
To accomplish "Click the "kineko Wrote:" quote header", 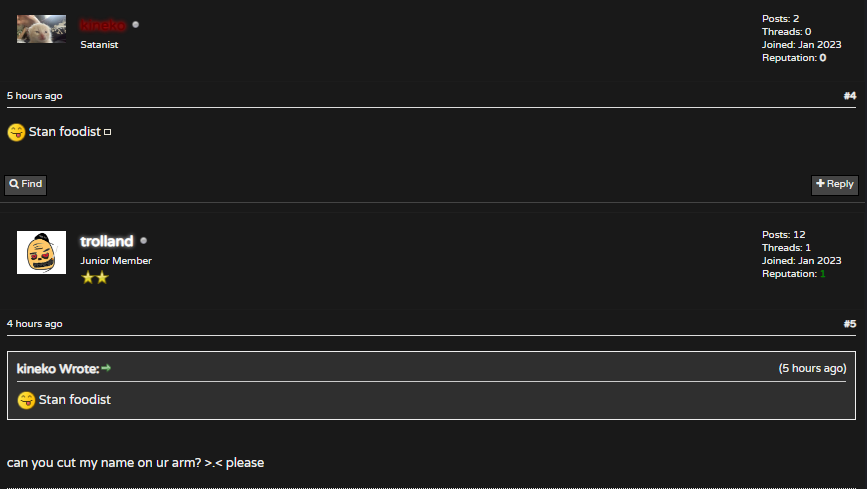I will (57, 369).
